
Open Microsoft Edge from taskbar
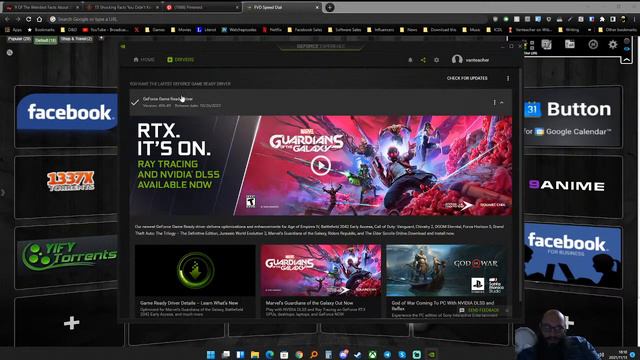click(x=270, y=355)
